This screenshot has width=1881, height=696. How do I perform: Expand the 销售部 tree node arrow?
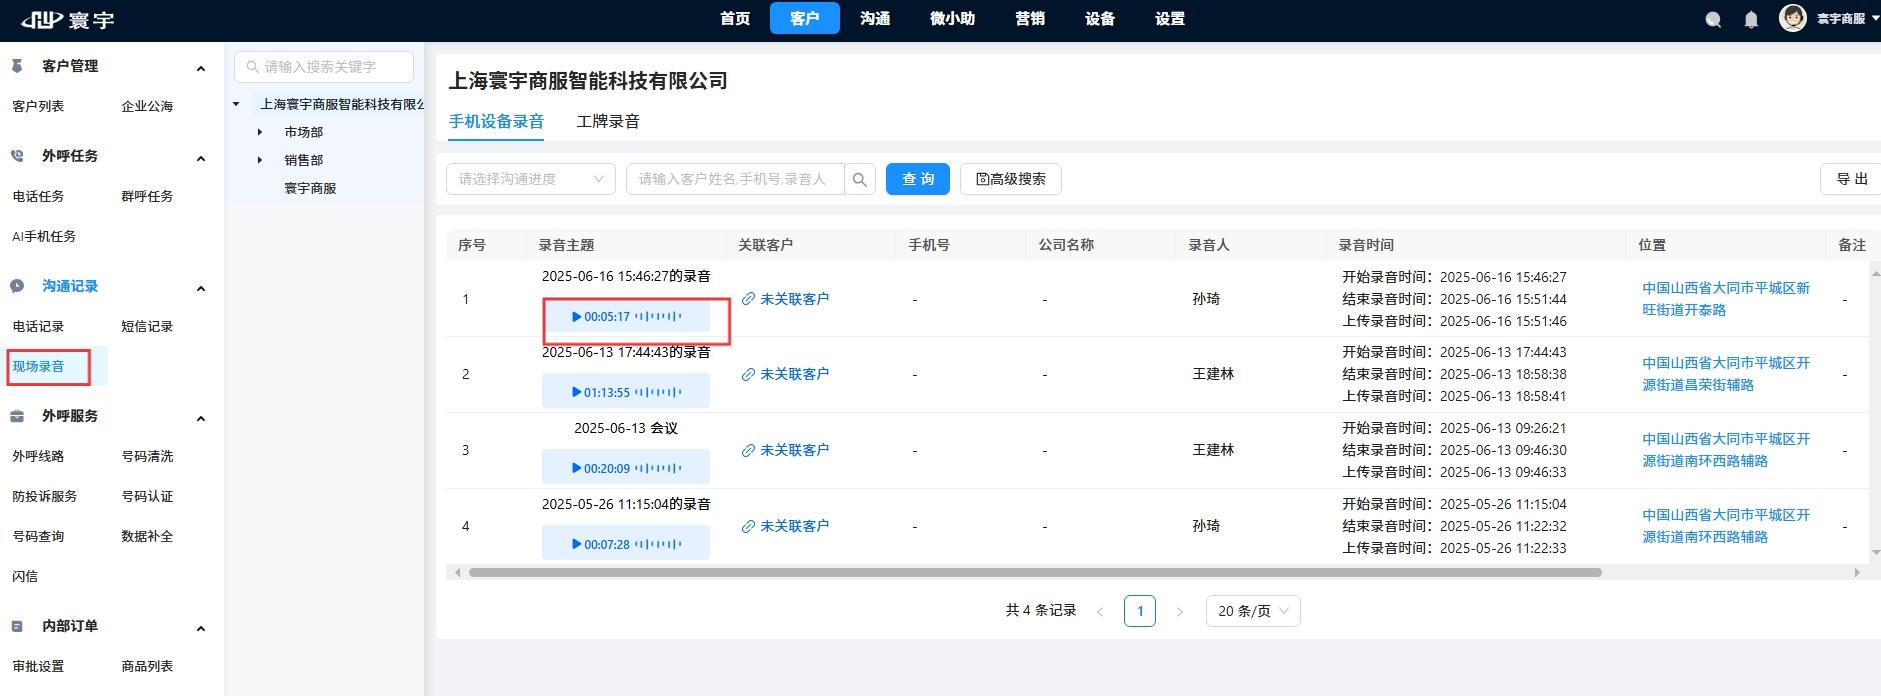coord(260,160)
